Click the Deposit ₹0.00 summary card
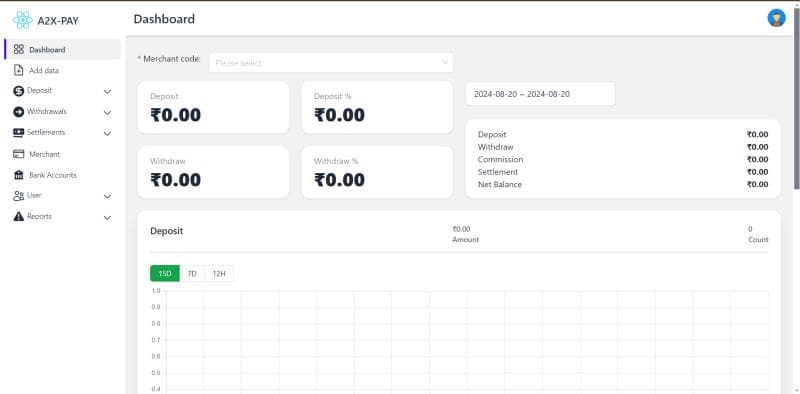Screen dimensions: 800x394 tap(213, 107)
